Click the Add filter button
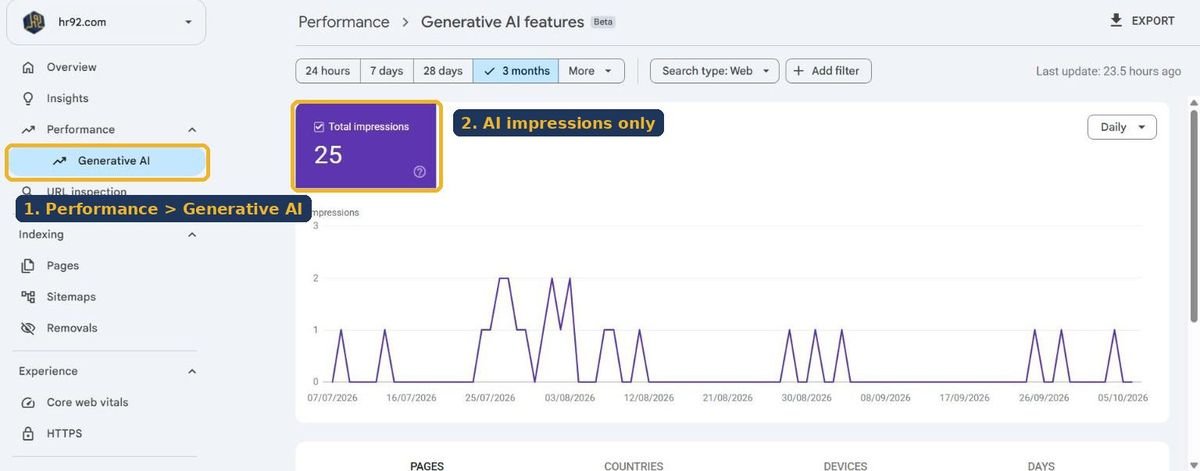 point(829,71)
